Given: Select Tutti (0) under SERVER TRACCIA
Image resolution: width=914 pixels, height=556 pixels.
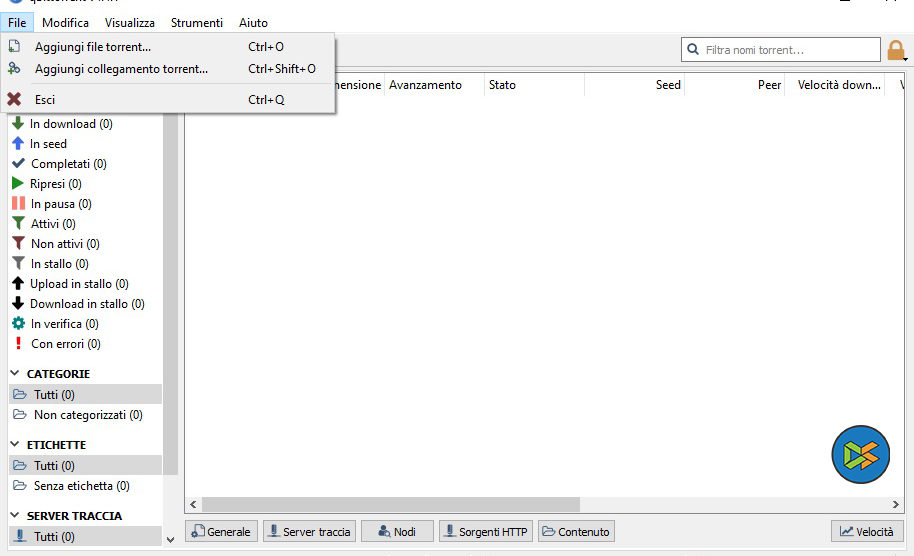Looking at the screenshot, I should 86,536.
